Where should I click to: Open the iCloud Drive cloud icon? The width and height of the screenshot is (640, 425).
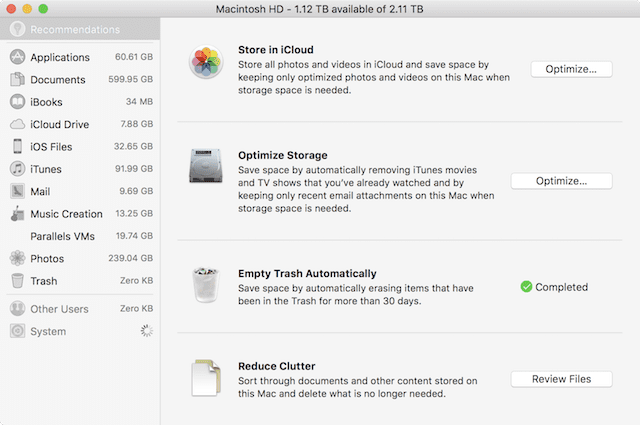tap(17, 124)
